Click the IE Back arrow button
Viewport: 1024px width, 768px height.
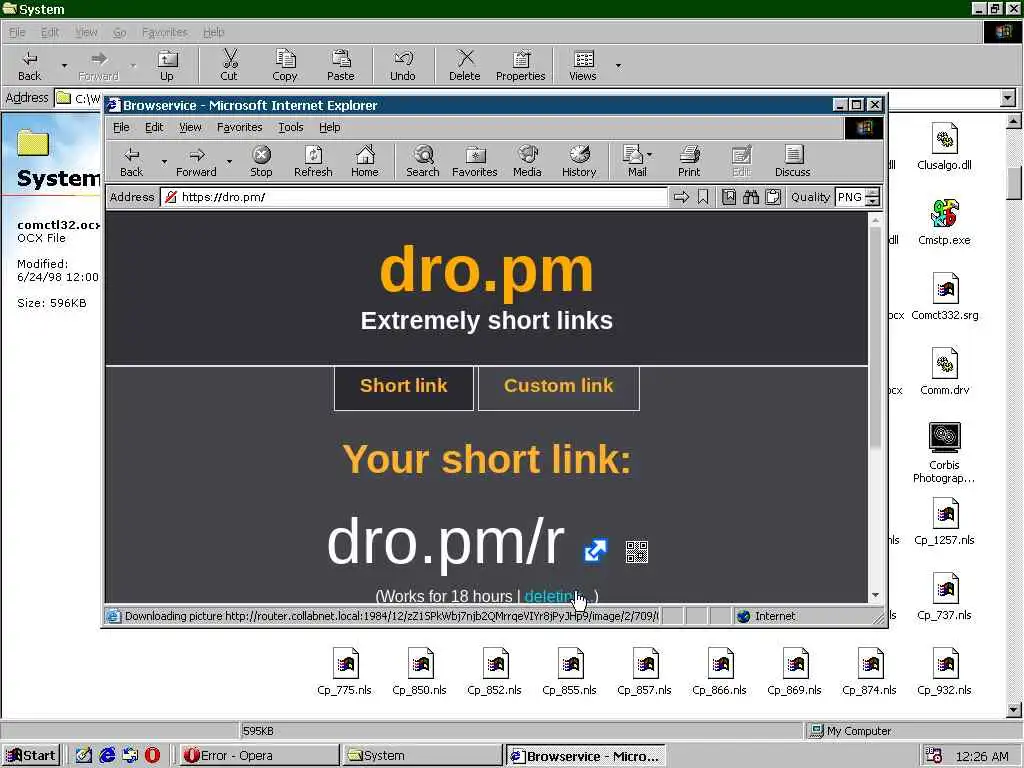tap(131, 161)
